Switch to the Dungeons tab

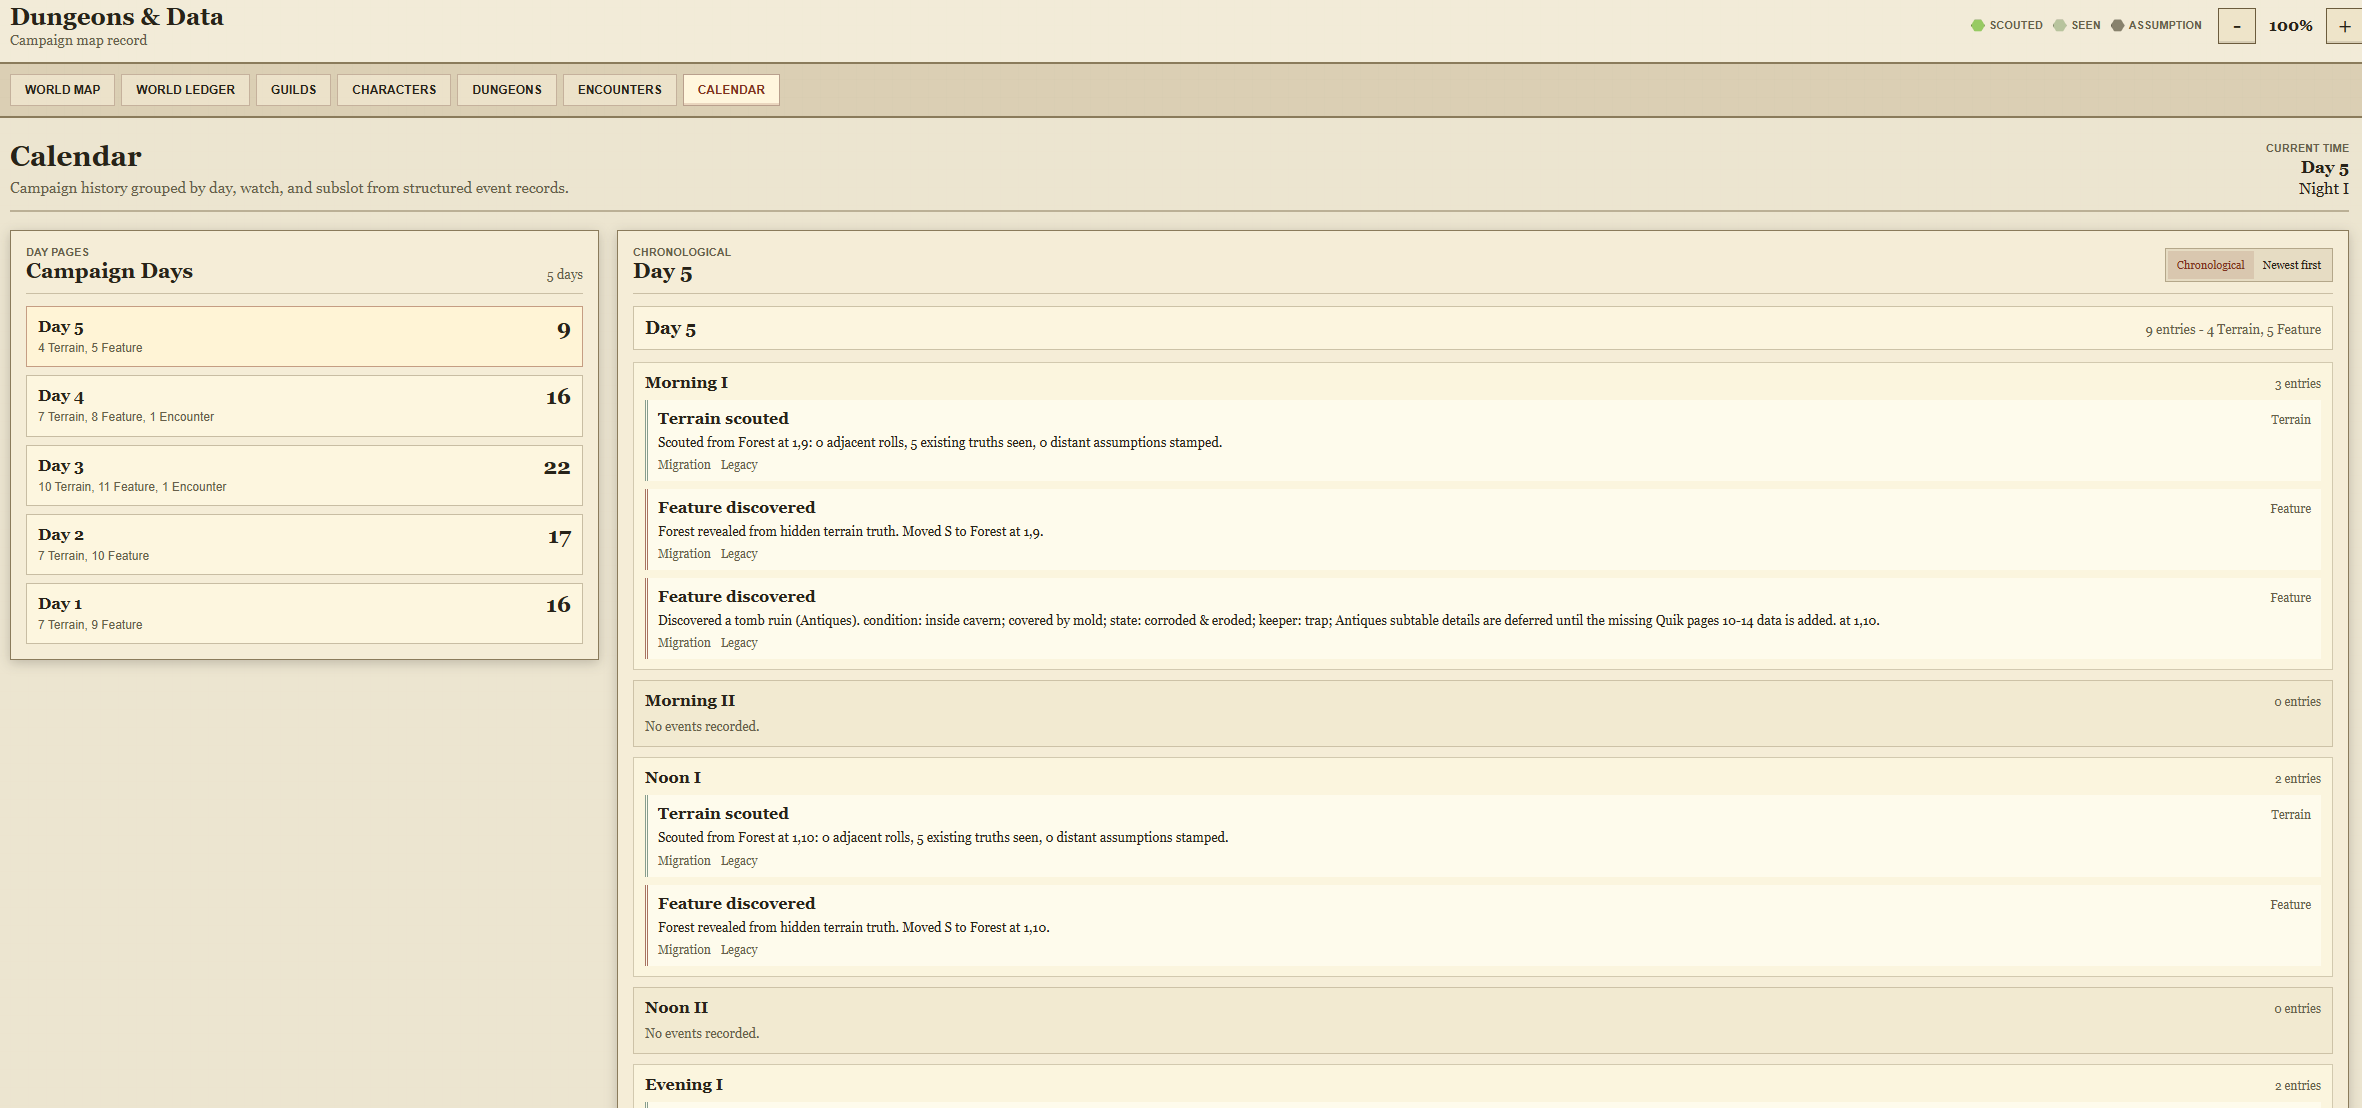[507, 90]
